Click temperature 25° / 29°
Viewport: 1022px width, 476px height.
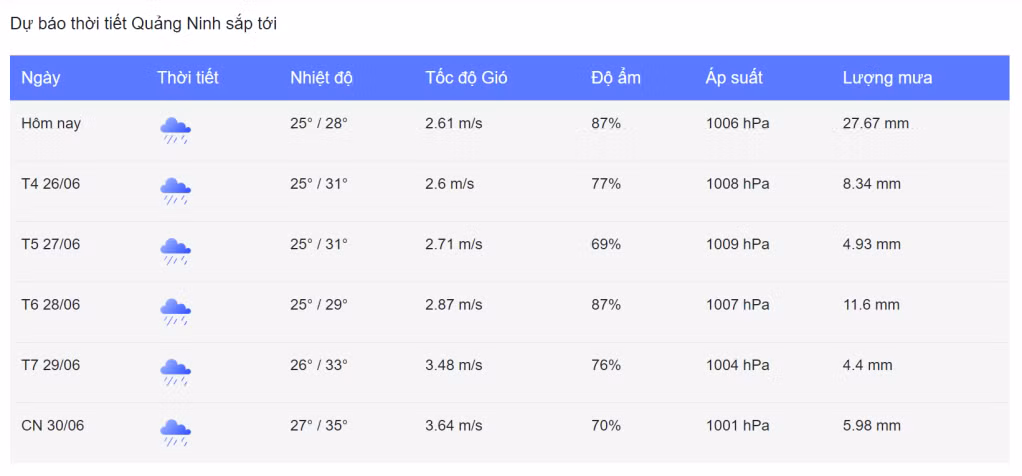(319, 305)
